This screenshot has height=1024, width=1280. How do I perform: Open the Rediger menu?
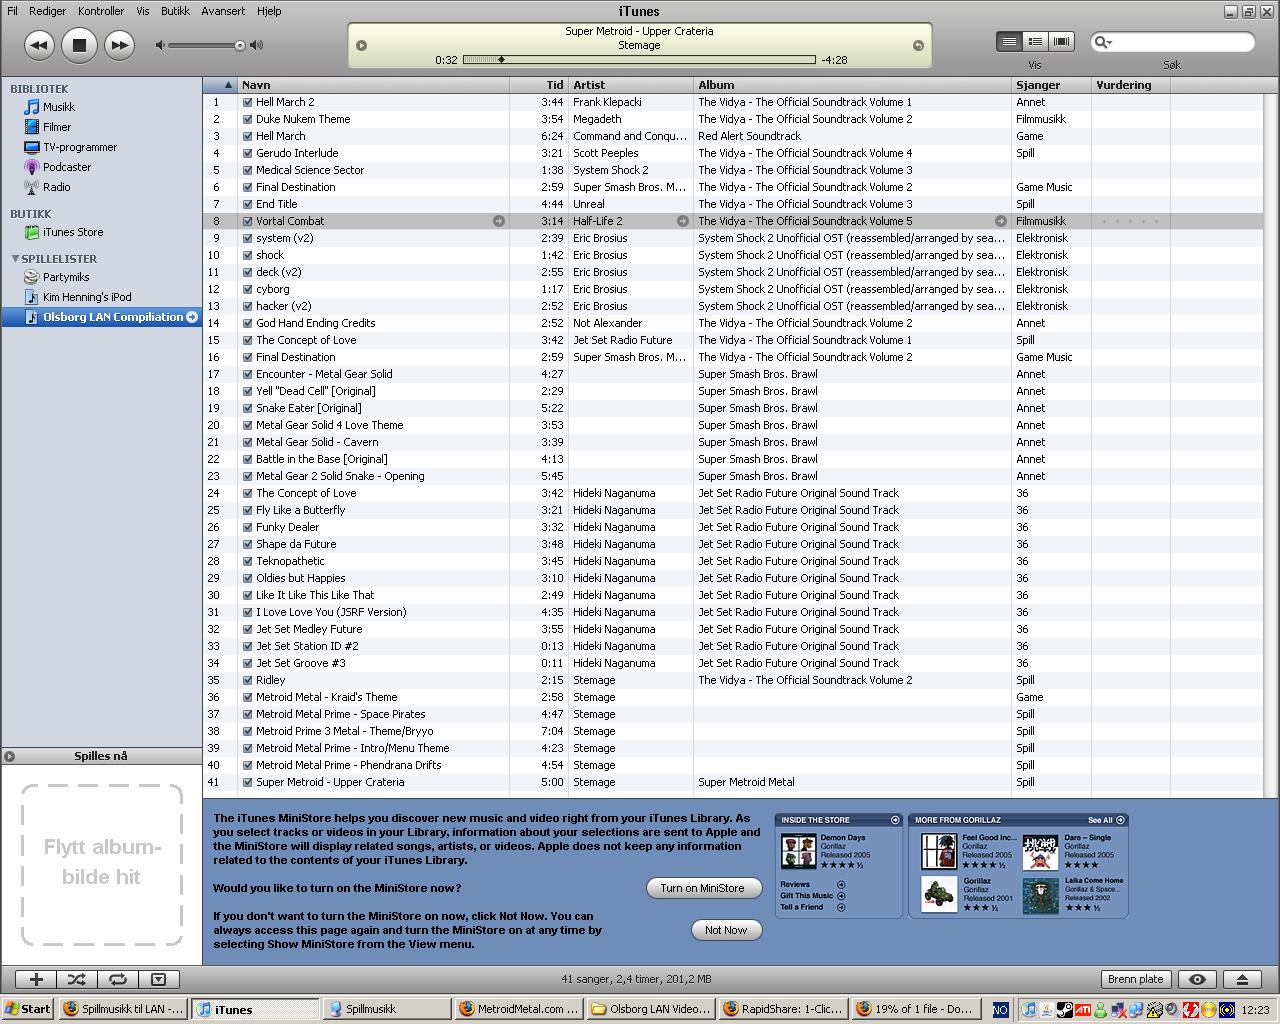(47, 11)
